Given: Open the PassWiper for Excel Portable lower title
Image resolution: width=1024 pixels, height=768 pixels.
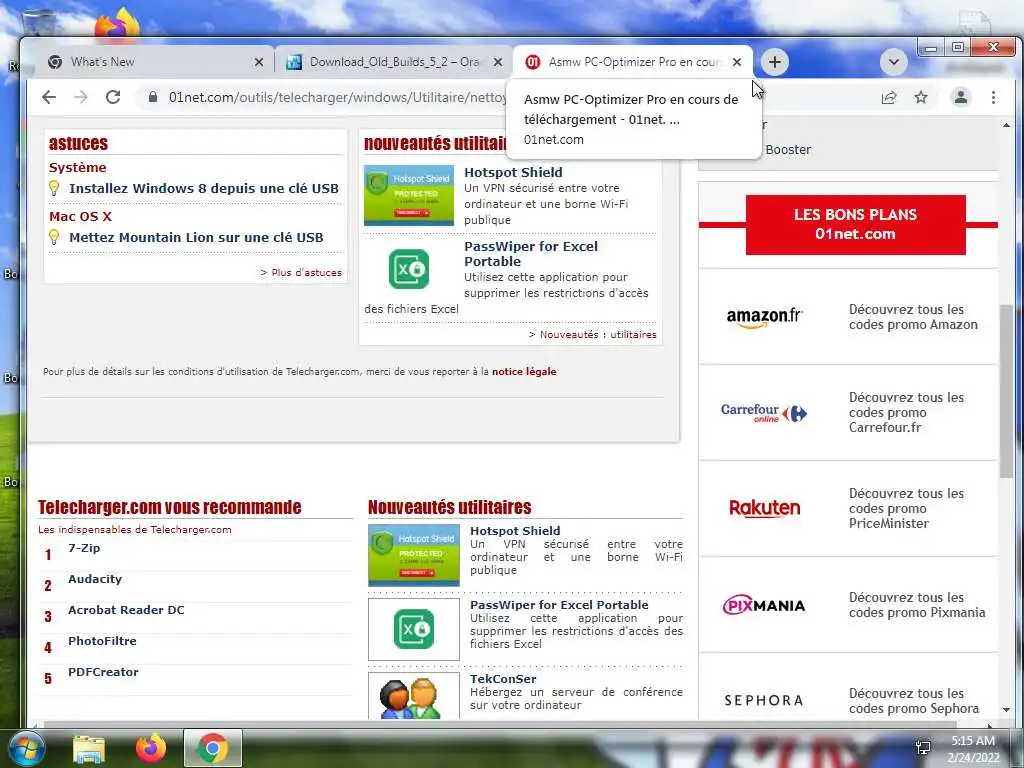Looking at the screenshot, I should tap(559, 605).
